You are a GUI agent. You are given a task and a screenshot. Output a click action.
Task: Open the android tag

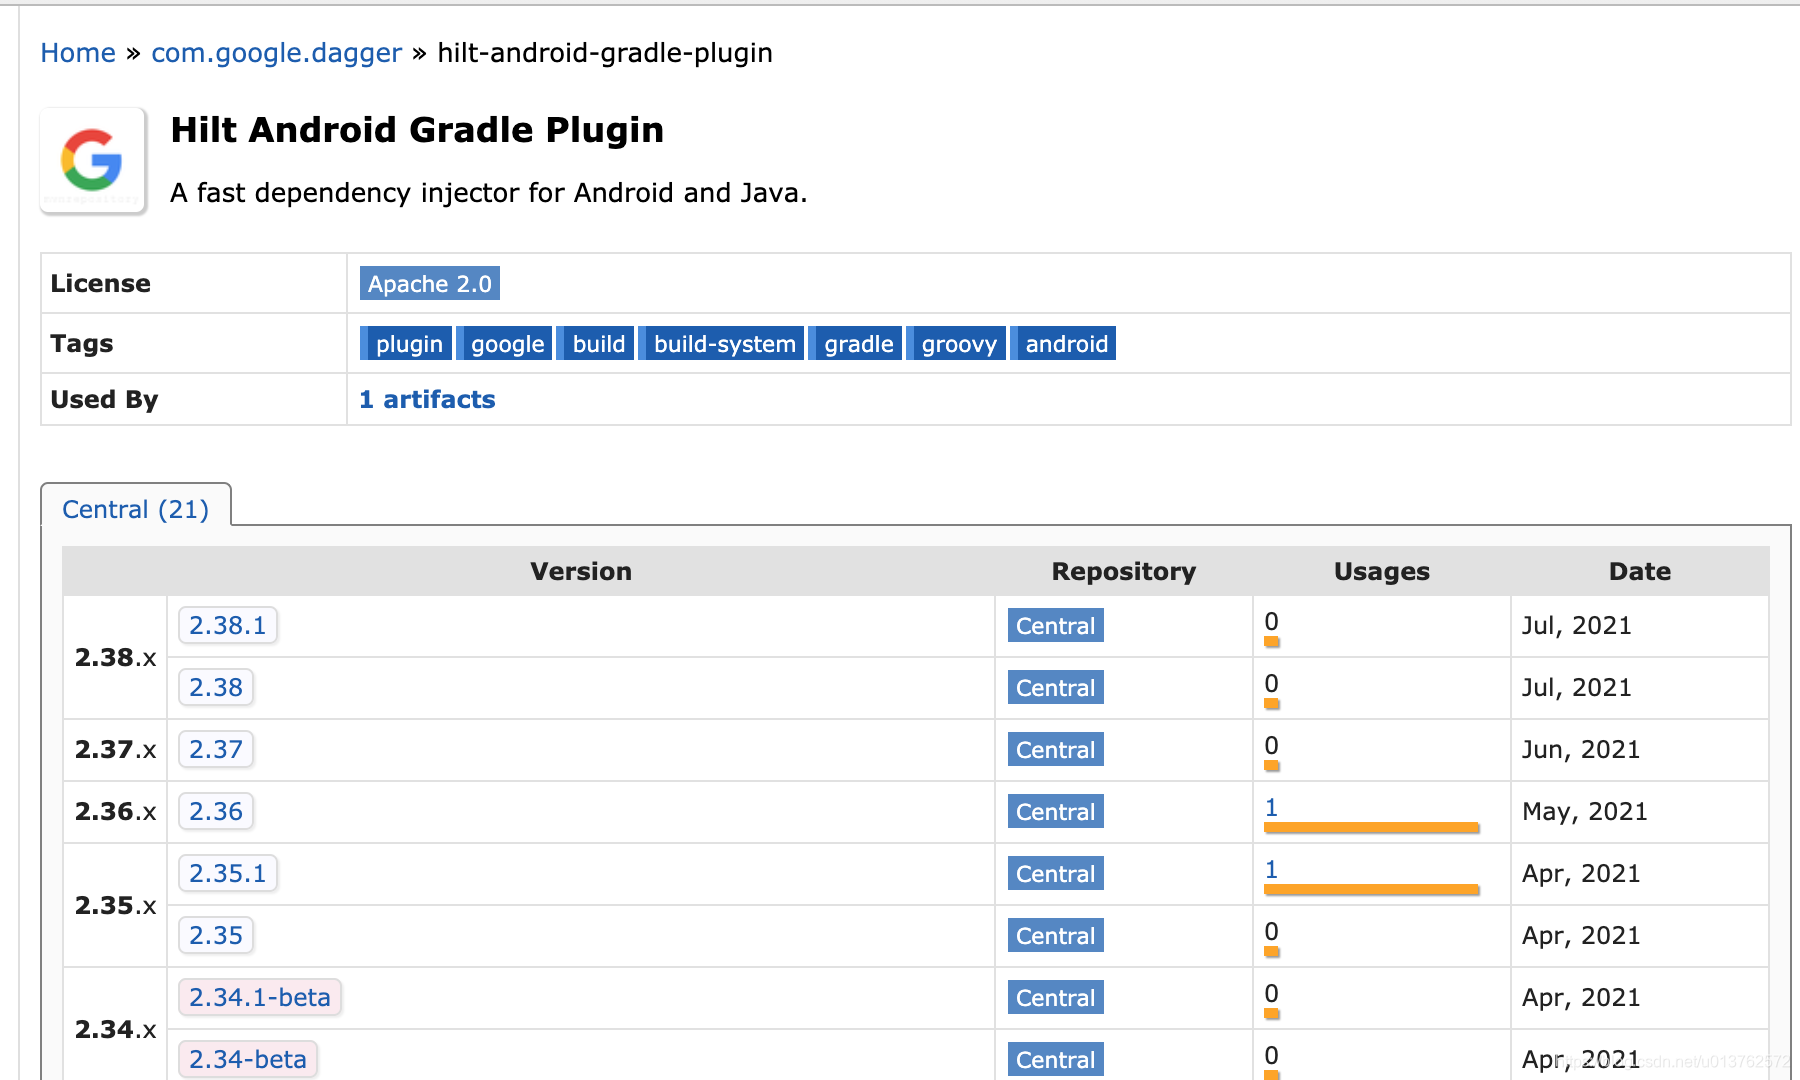click(x=1064, y=344)
